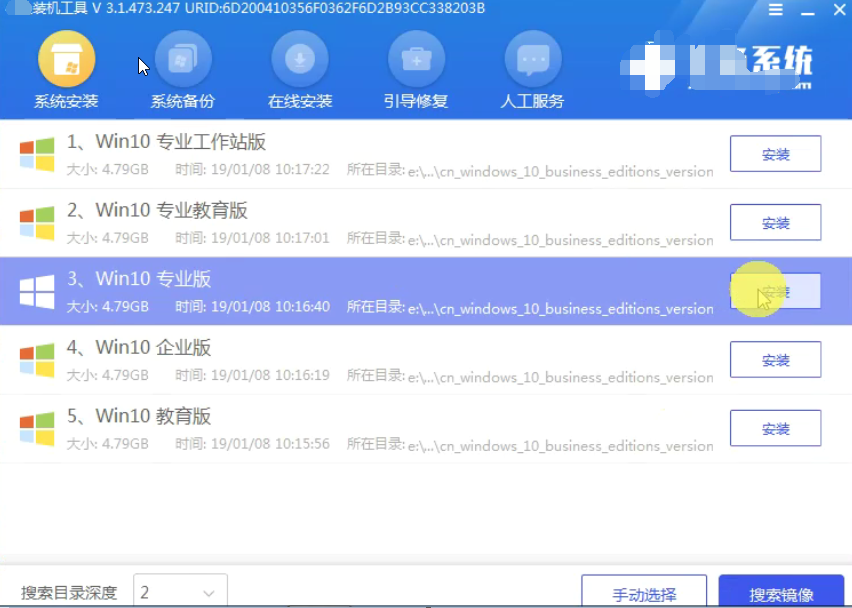
Task: Click Windows logo of Win10 教育版
Action: tap(37, 429)
